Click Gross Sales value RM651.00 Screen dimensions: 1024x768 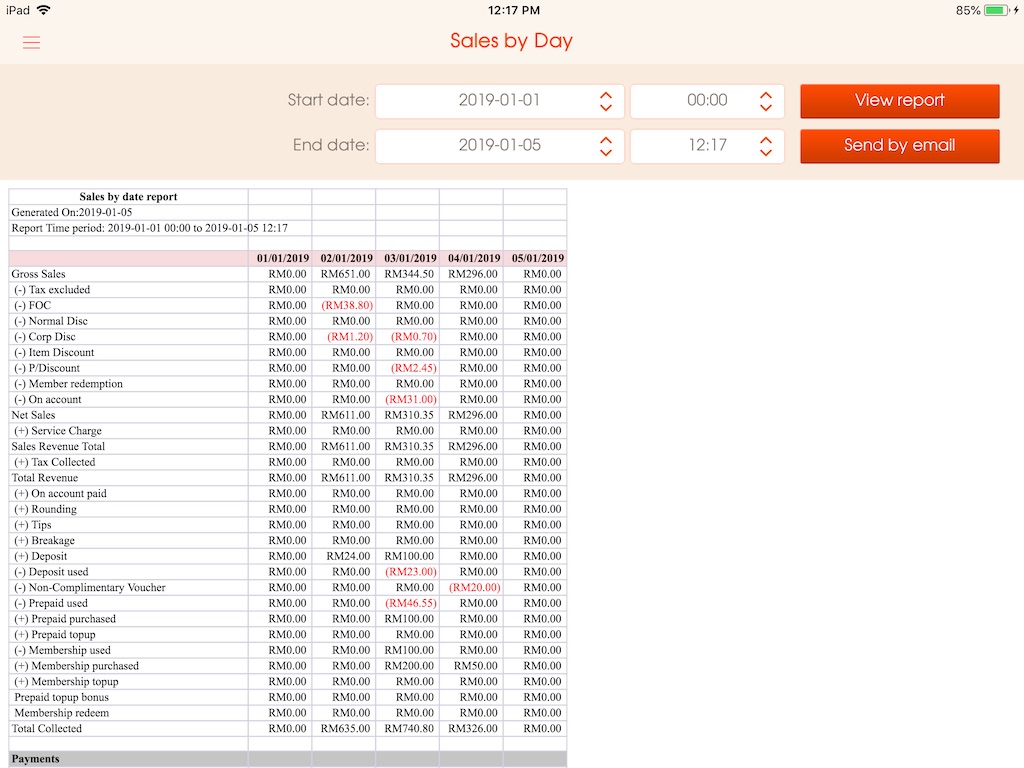pyautogui.click(x=345, y=274)
